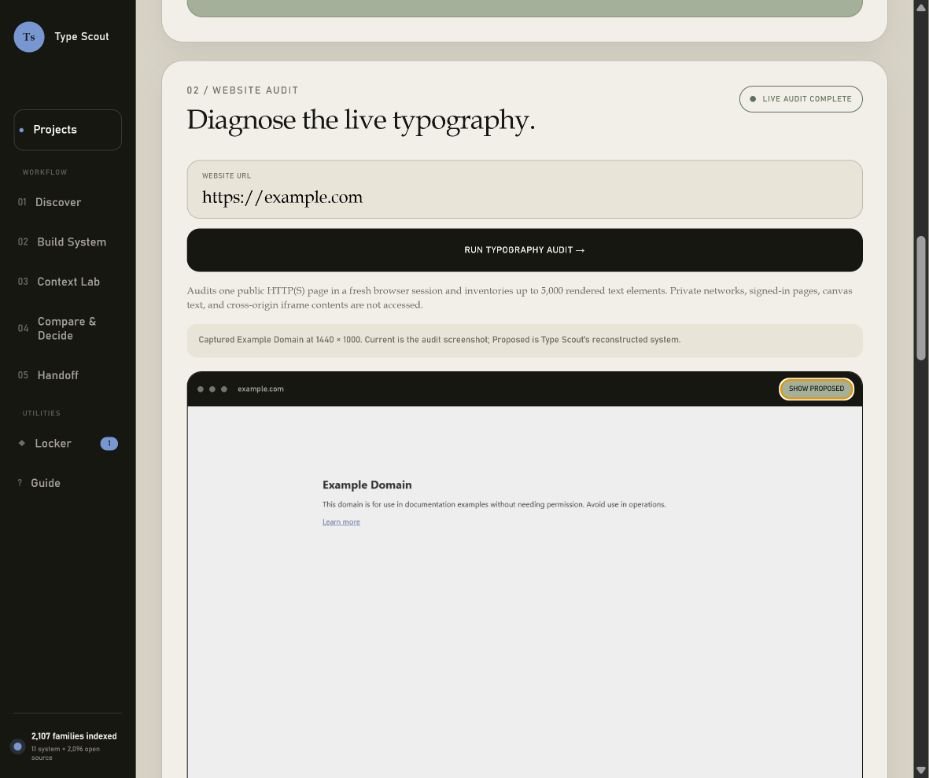Viewport: 929px width, 778px height.
Task: Open the Projects sidebar item
Action: pyautogui.click(x=68, y=129)
